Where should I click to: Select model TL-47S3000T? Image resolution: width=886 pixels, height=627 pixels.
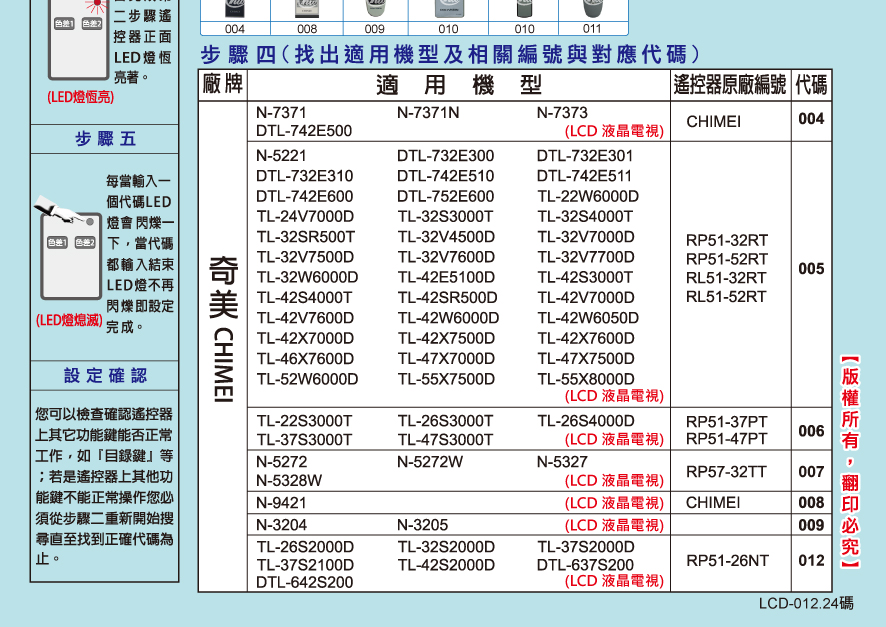pos(445,439)
